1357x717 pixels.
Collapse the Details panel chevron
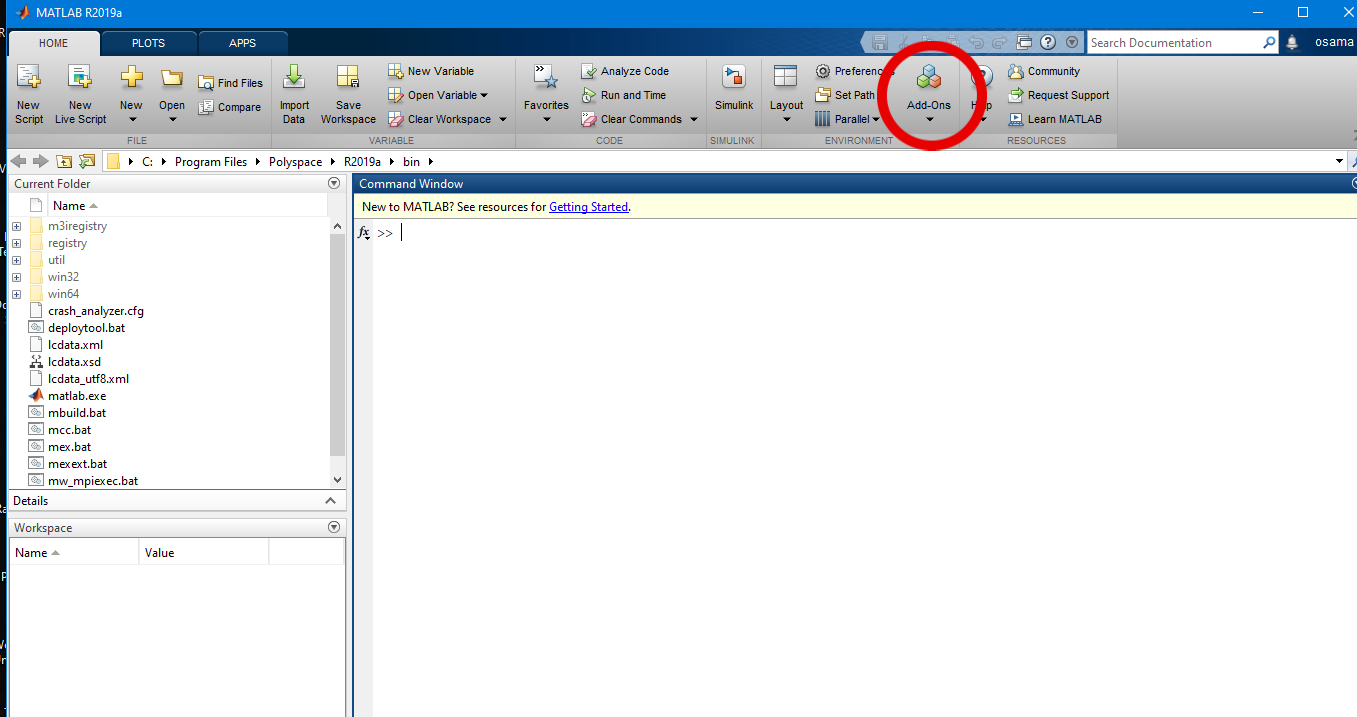point(332,501)
